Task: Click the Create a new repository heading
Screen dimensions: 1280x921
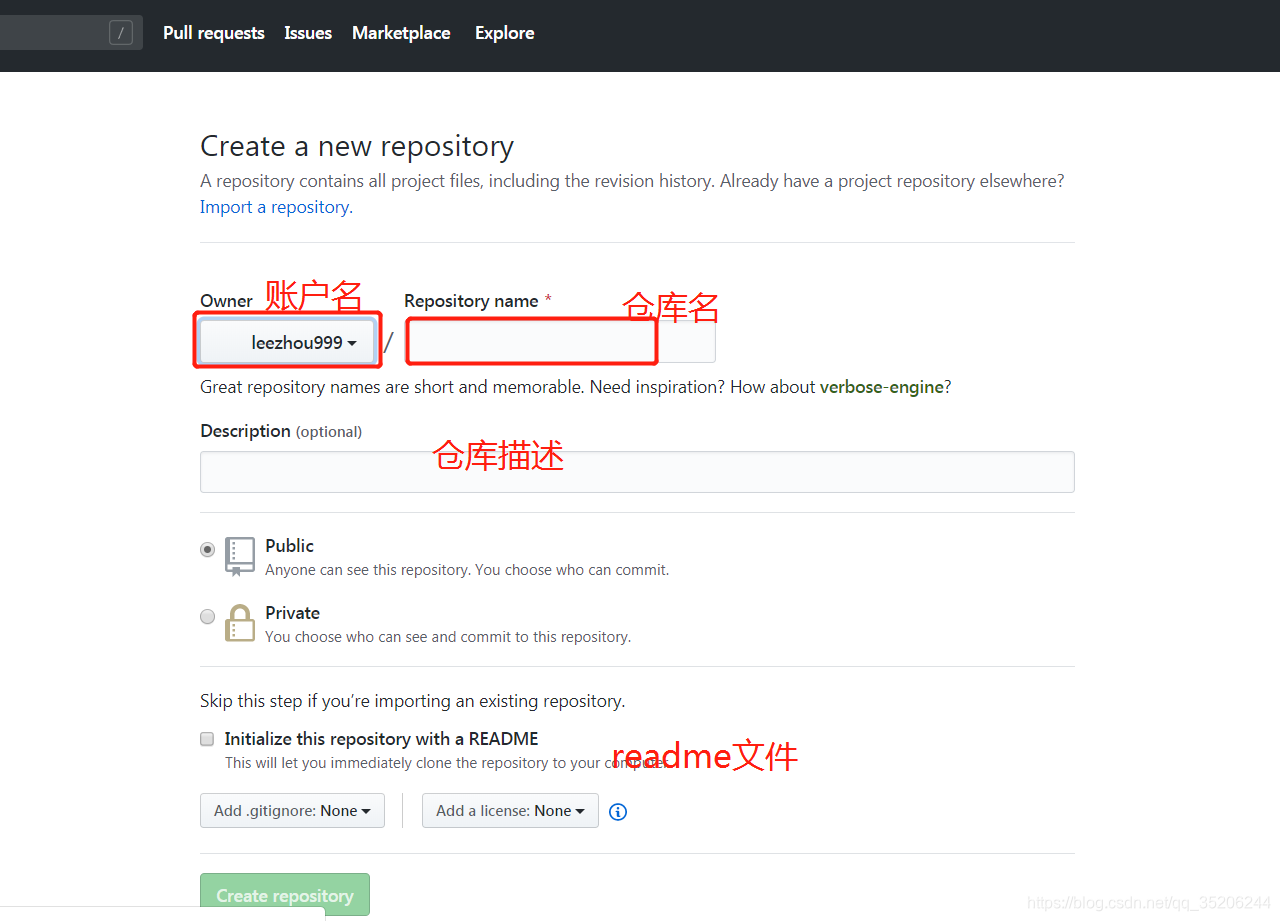Action: click(357, 146)
